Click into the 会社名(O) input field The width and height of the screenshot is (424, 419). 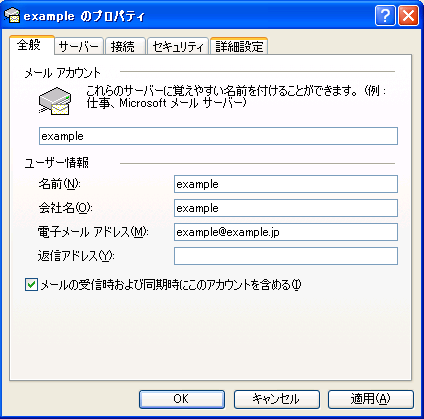point(286,208)
